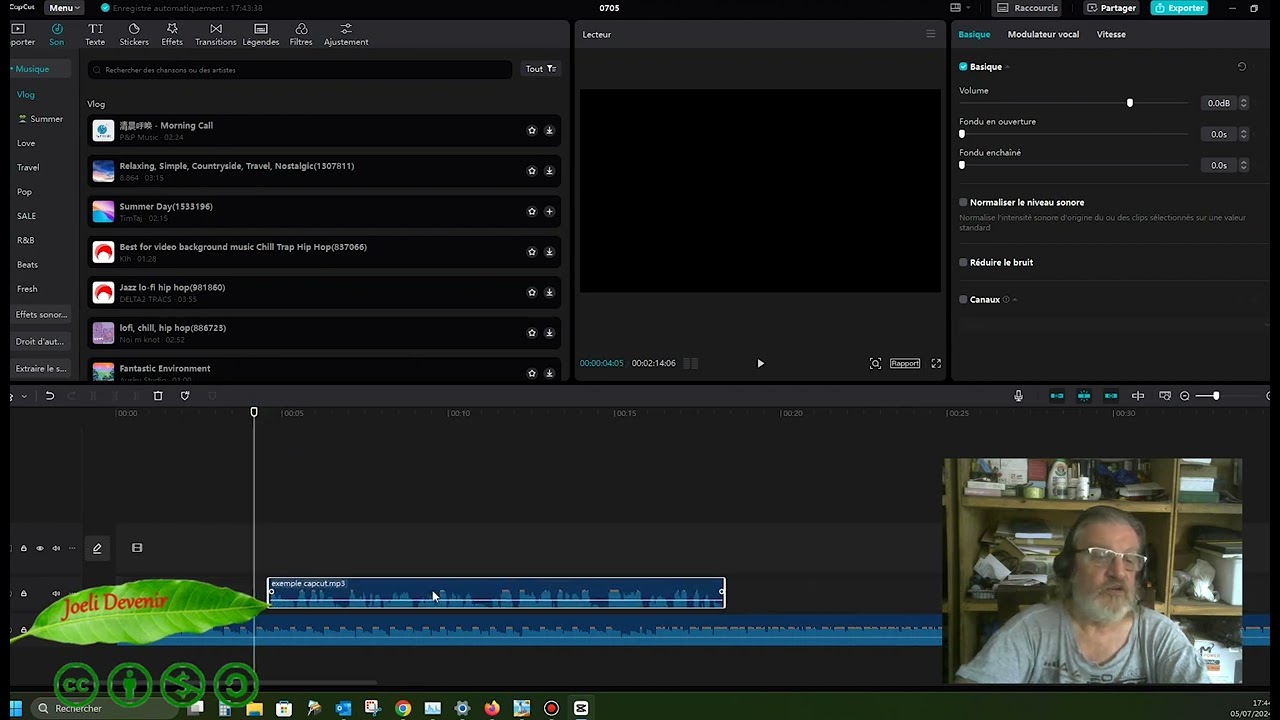Click the timeline zoom slider

(1216, 396)
